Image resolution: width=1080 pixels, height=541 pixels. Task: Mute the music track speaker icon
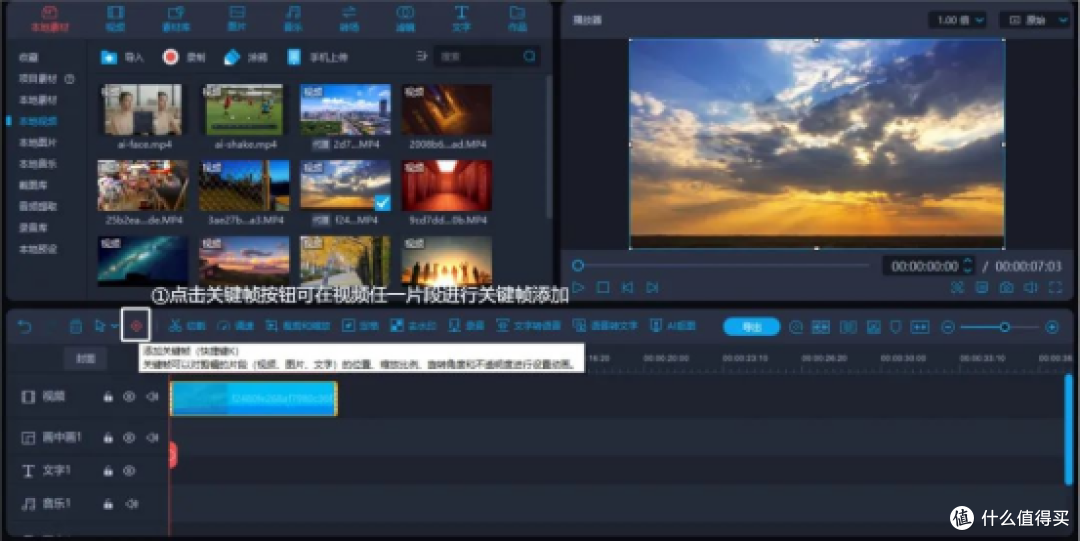pos(132,504)
